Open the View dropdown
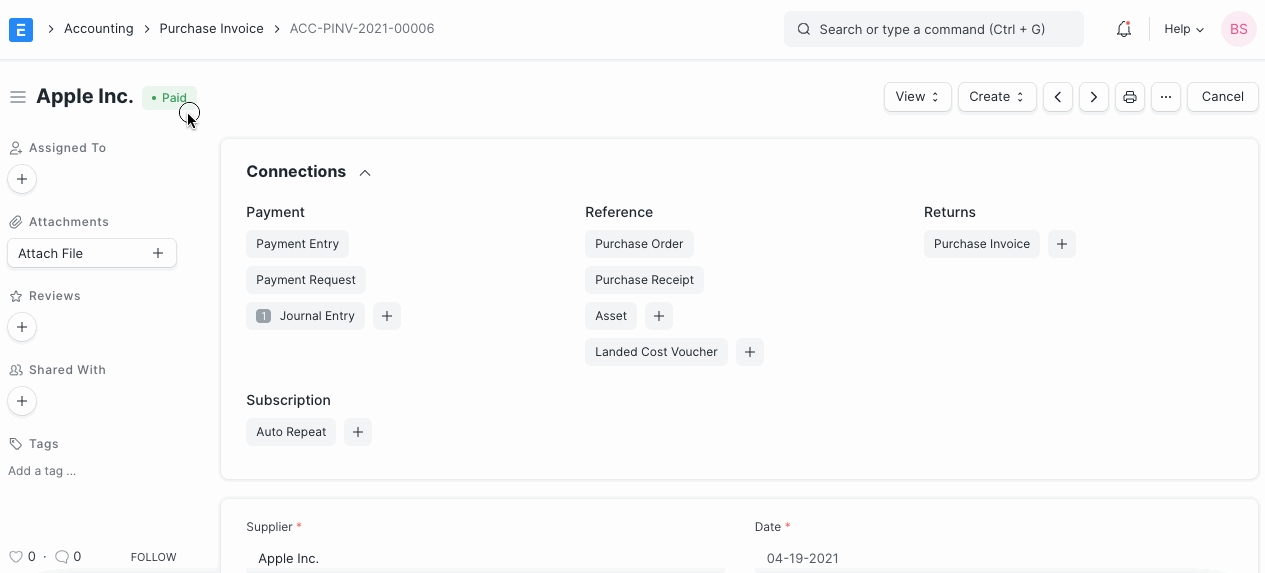 [917, 97]
